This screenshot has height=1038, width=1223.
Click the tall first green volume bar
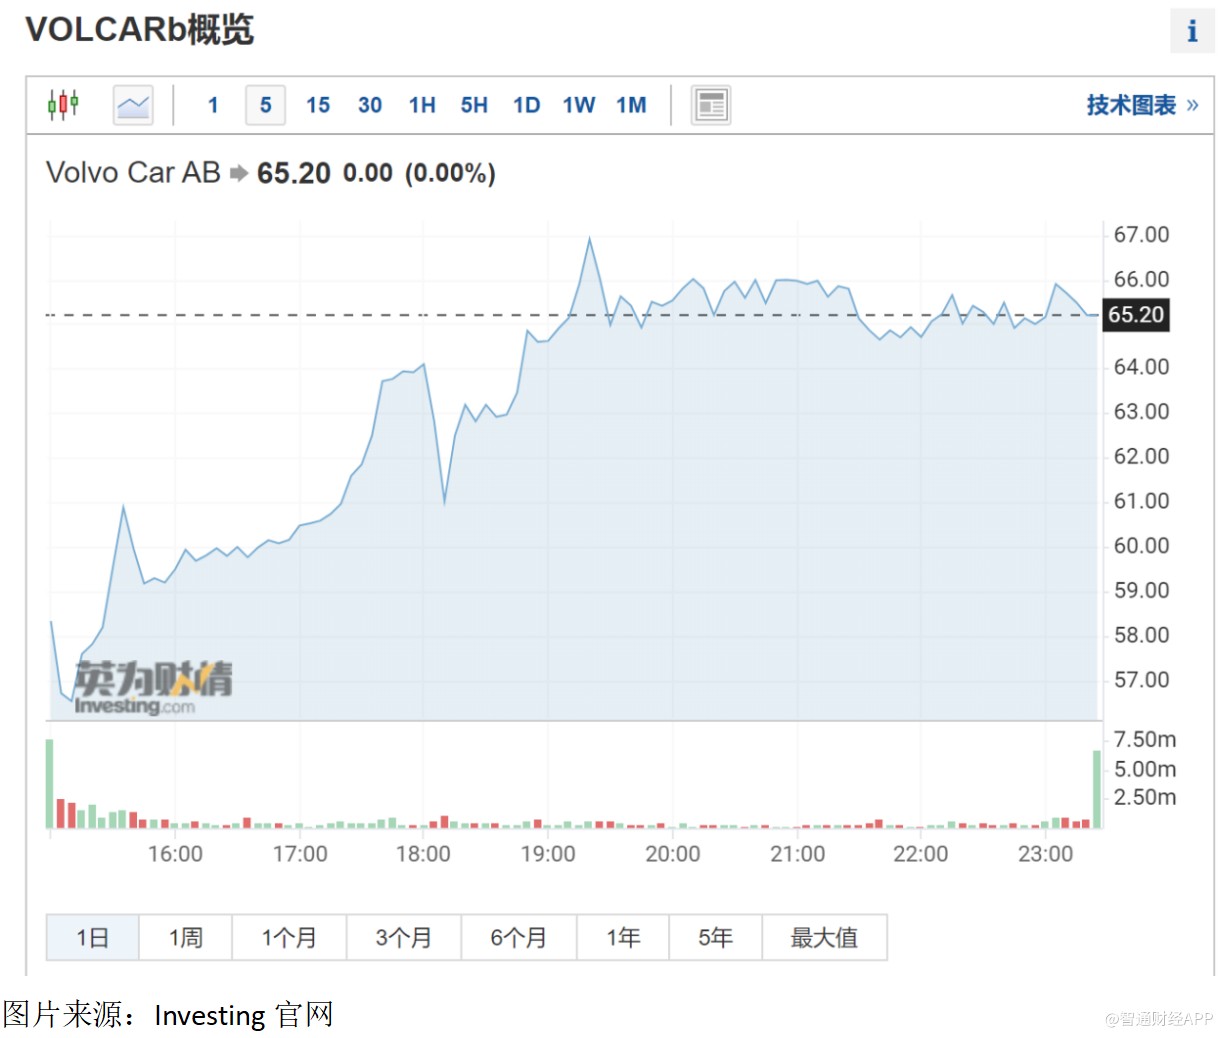50,784
